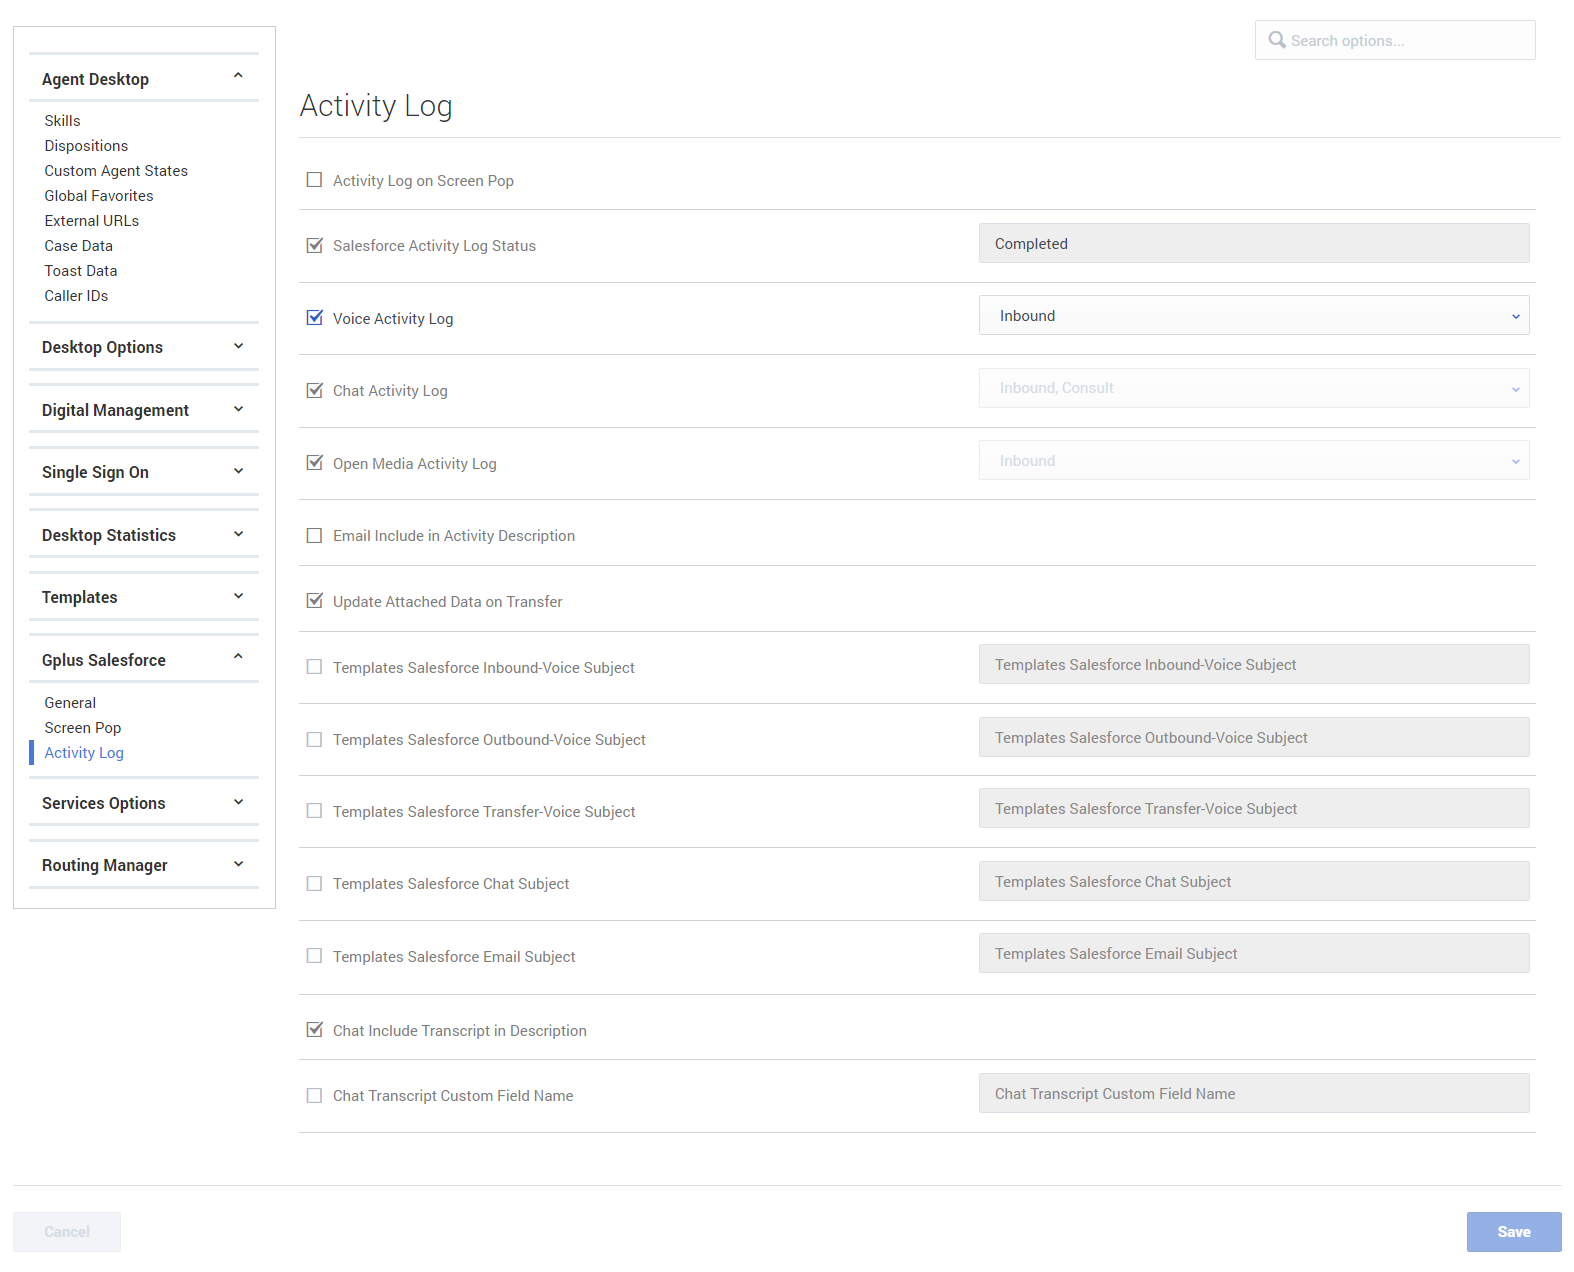This screenshot has height=1272, width=1574.
Task: Open the Chat Activity Log dropdown
Action: click(1253, 388)
